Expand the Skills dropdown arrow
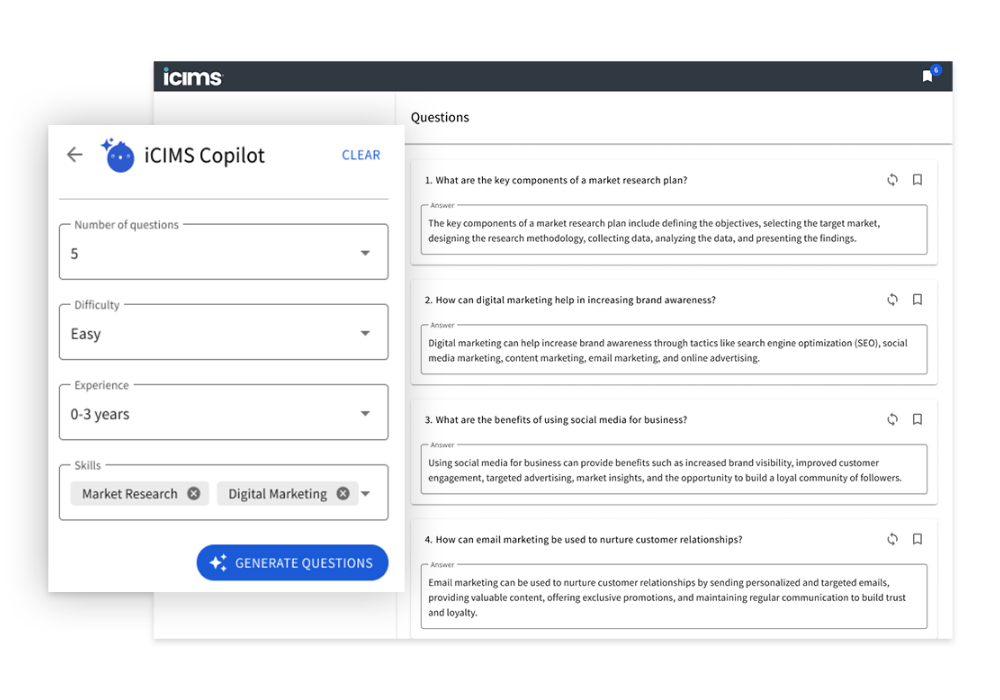Screen dimensions: 1000x700 tap(366, 494)
